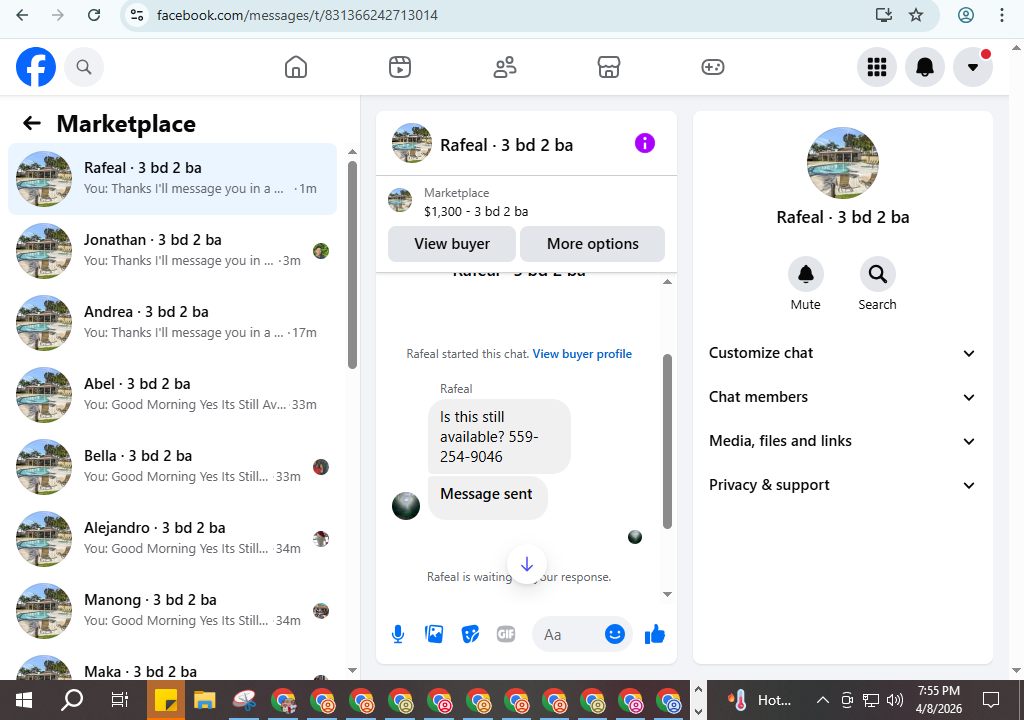The width and height of the screenshot is (1024, 720).
Task: Click the 'Message sent' bubble
Action: click(487, 499)
